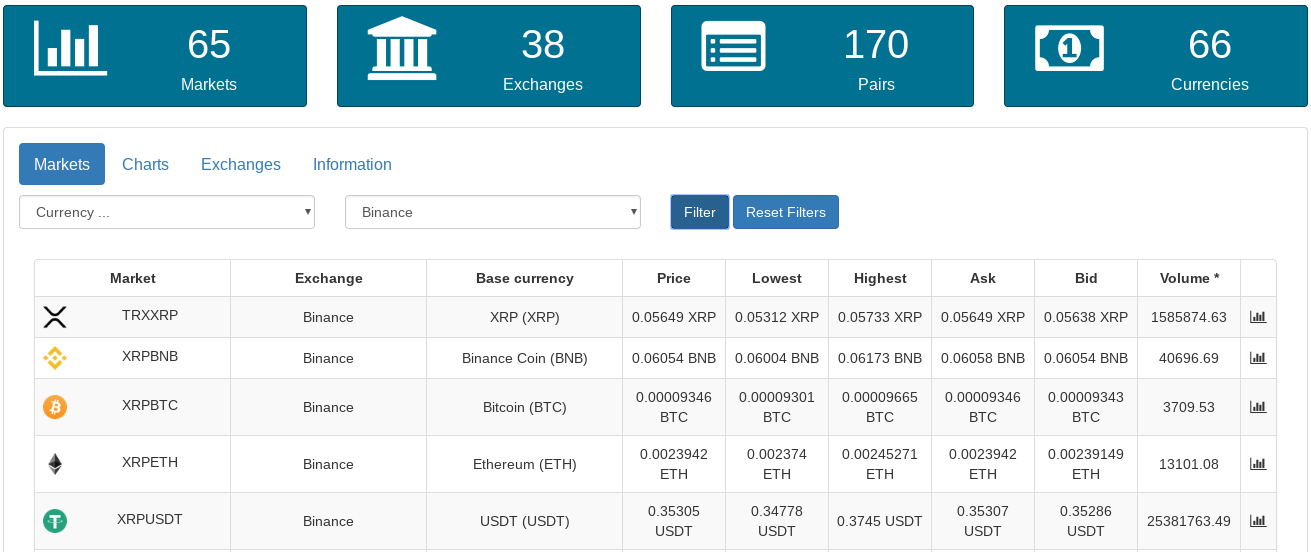
Task: Click the 65 Markets summary card
Action: (155, 56)
